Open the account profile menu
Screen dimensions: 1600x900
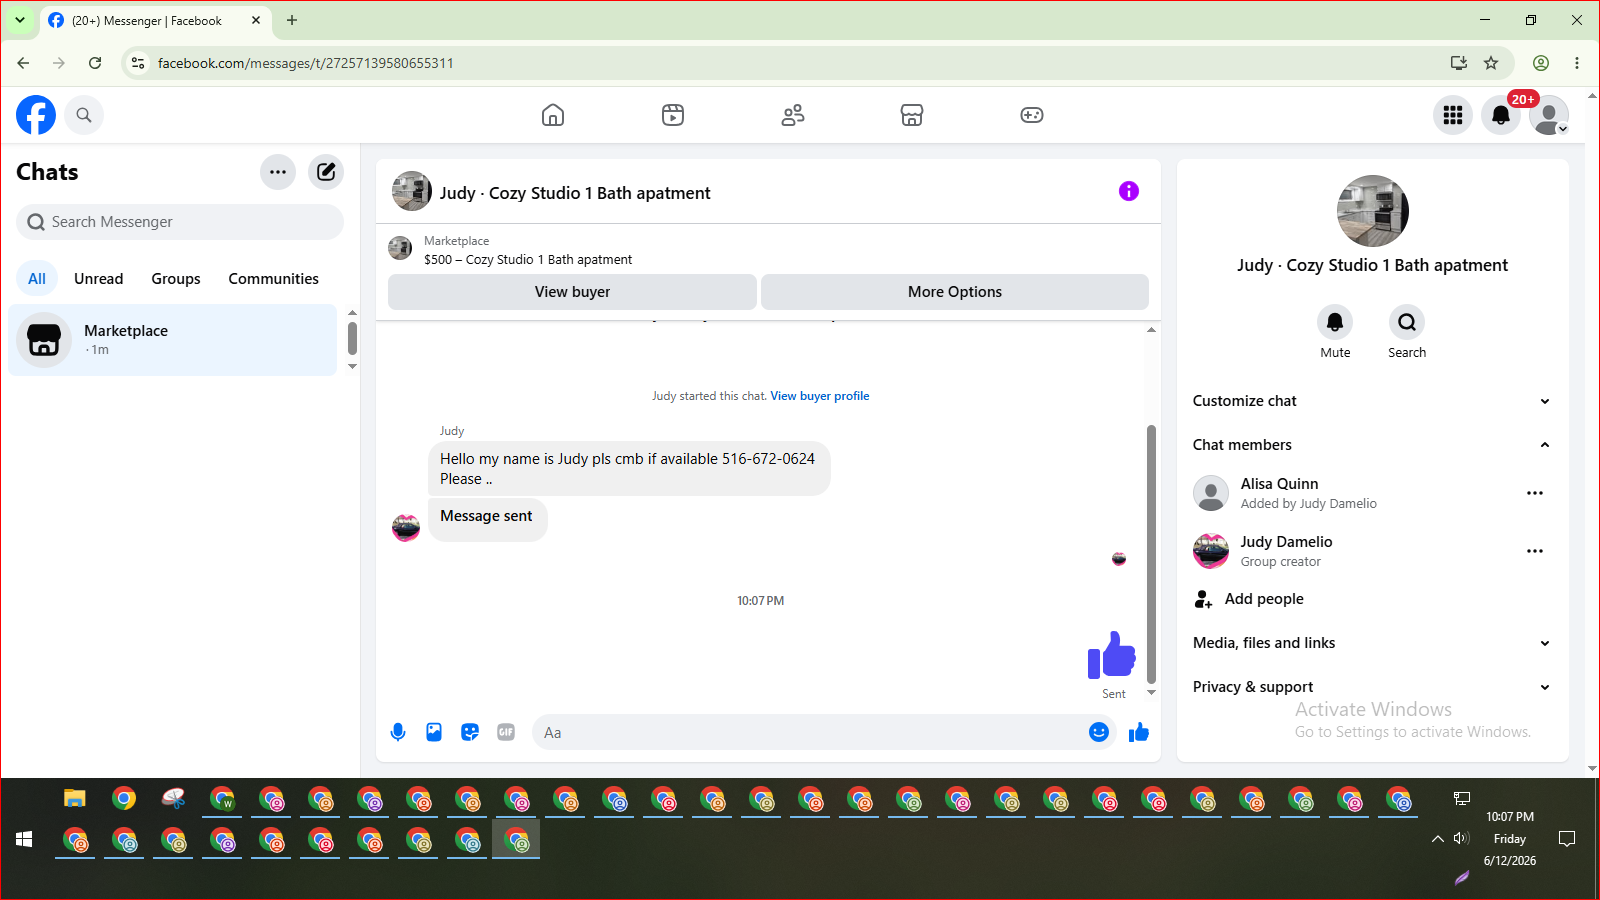(1549, 115)
